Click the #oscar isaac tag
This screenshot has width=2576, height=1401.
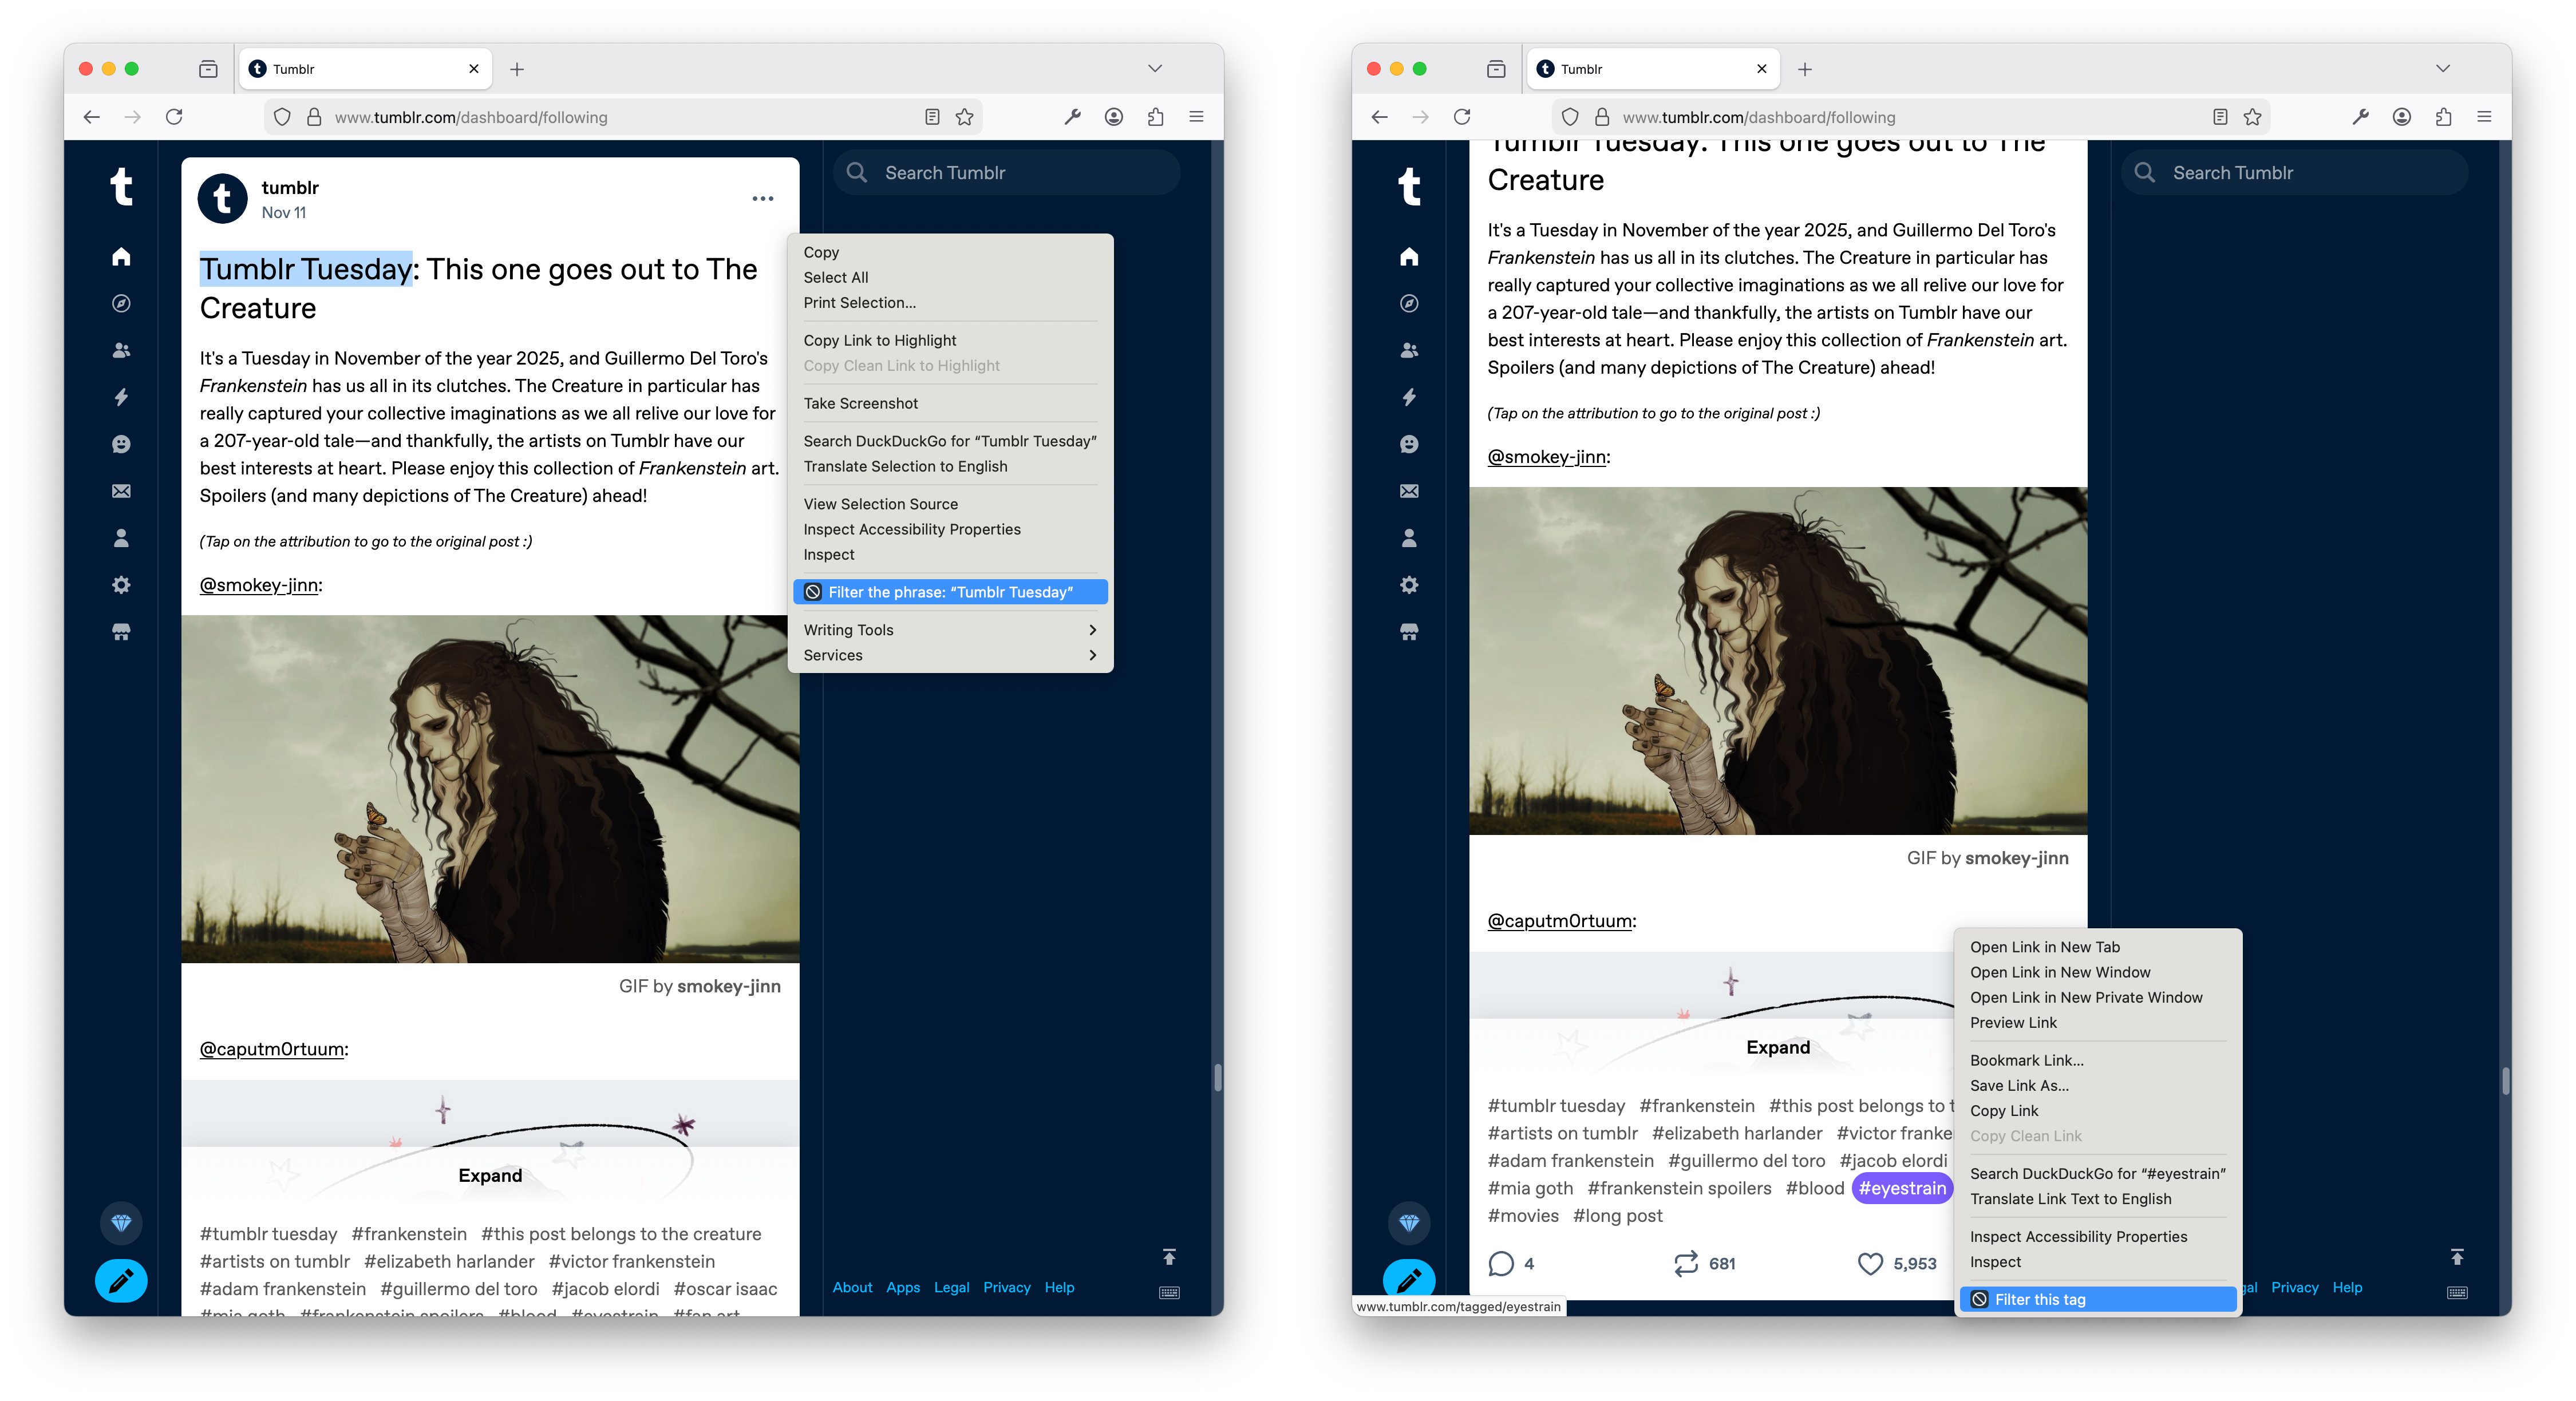pyautogui.click(x=725, y=1289)
